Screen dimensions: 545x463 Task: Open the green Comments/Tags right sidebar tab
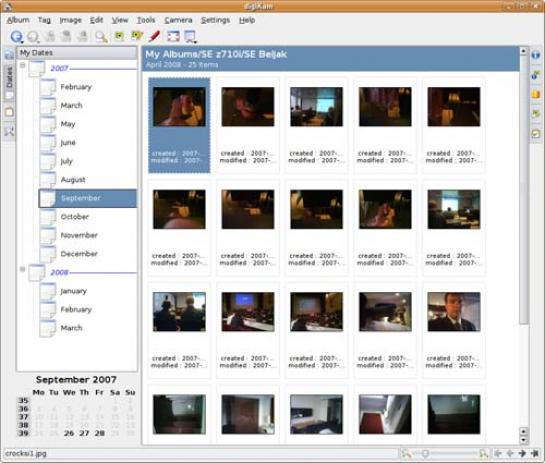[536, 114]
